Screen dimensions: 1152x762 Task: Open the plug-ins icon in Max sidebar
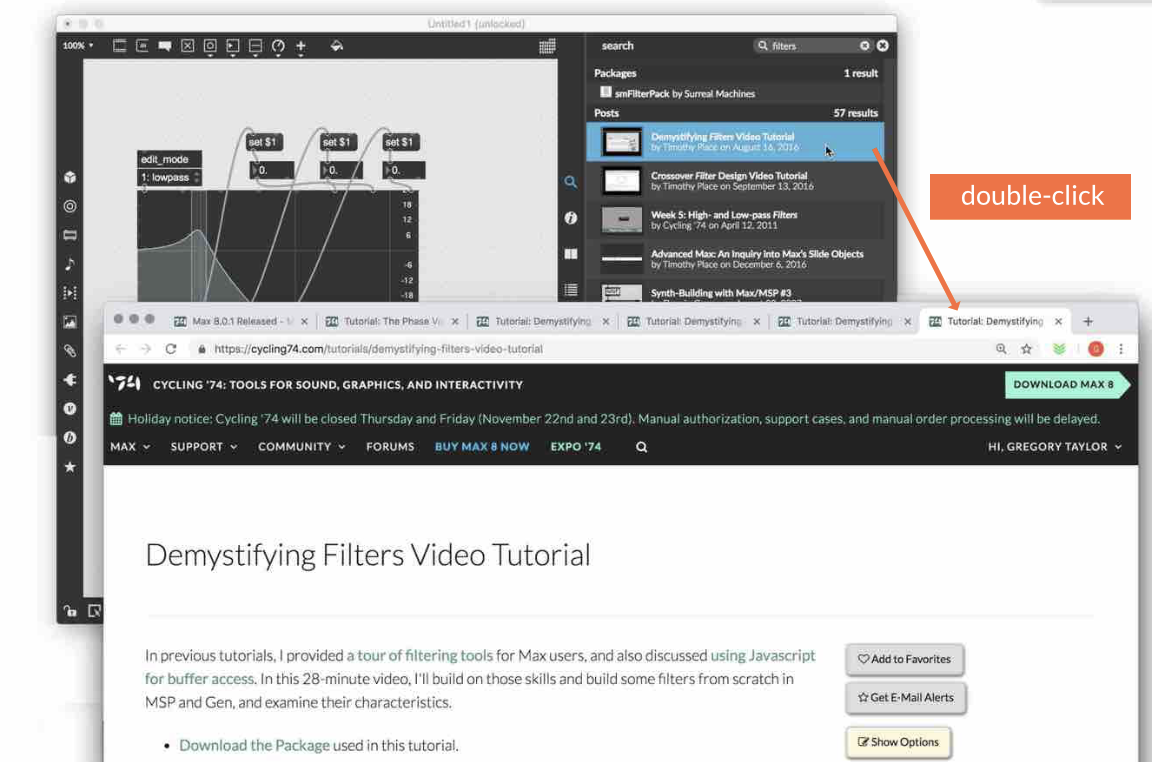[x=70, y=380]
